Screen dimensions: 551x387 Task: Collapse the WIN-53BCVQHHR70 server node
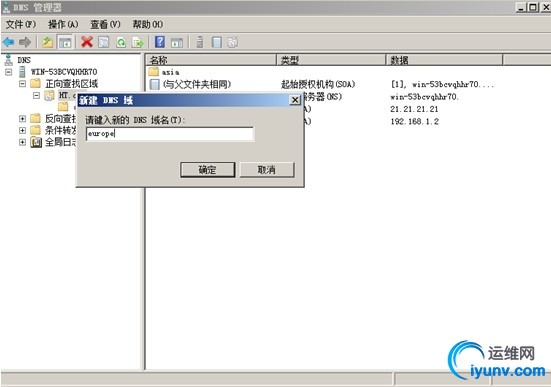coord(8,72)
